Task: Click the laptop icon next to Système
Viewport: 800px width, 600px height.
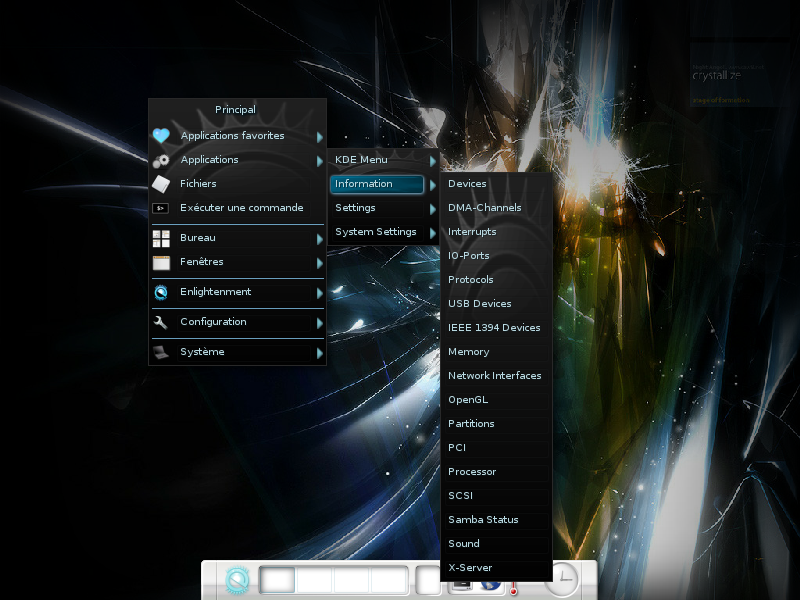Action: click(161, 352)
